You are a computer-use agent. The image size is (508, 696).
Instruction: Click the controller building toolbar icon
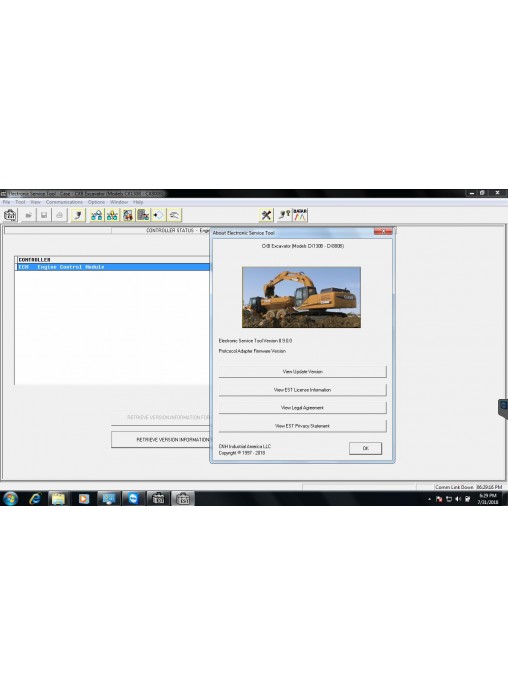click(143, 215)
